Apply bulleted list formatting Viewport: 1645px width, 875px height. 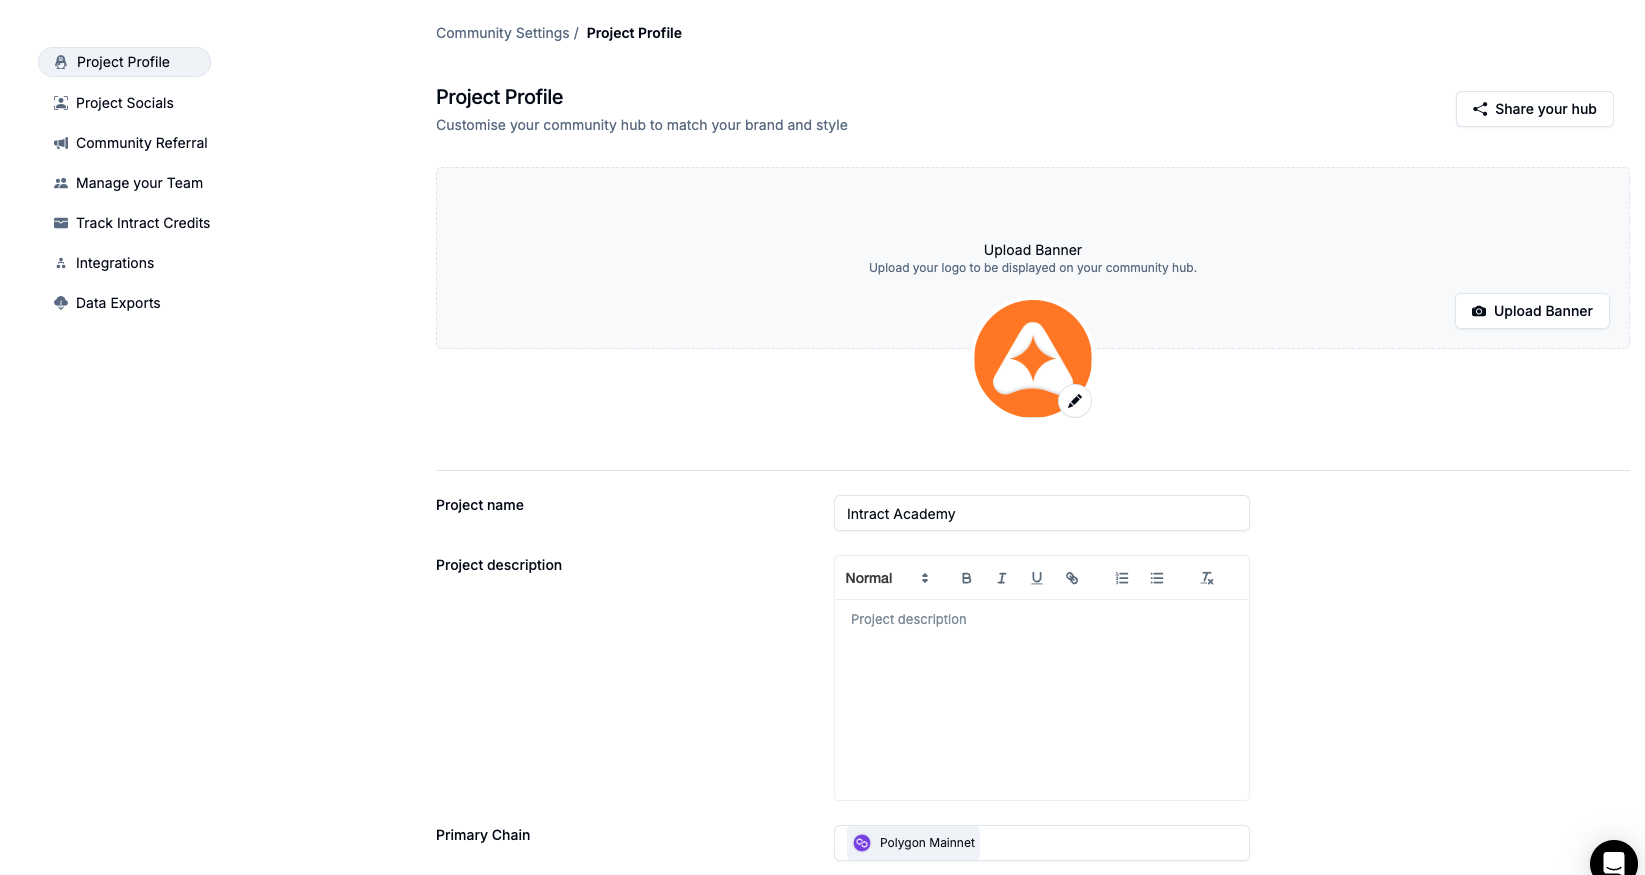1157,578
